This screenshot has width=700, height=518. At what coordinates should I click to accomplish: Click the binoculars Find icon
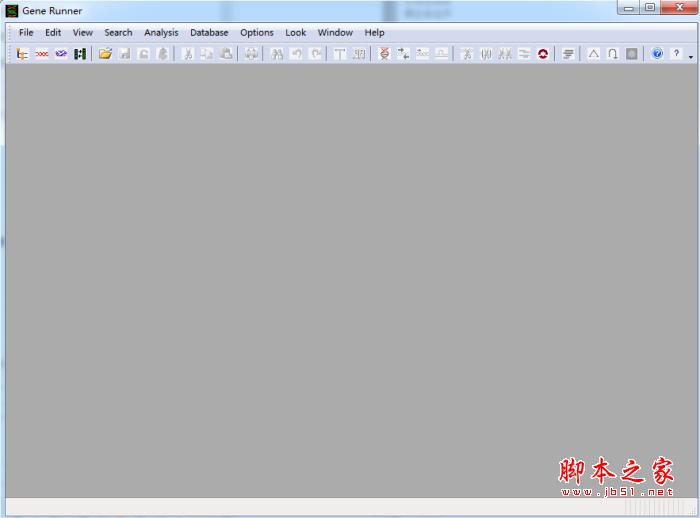point(277,54)
